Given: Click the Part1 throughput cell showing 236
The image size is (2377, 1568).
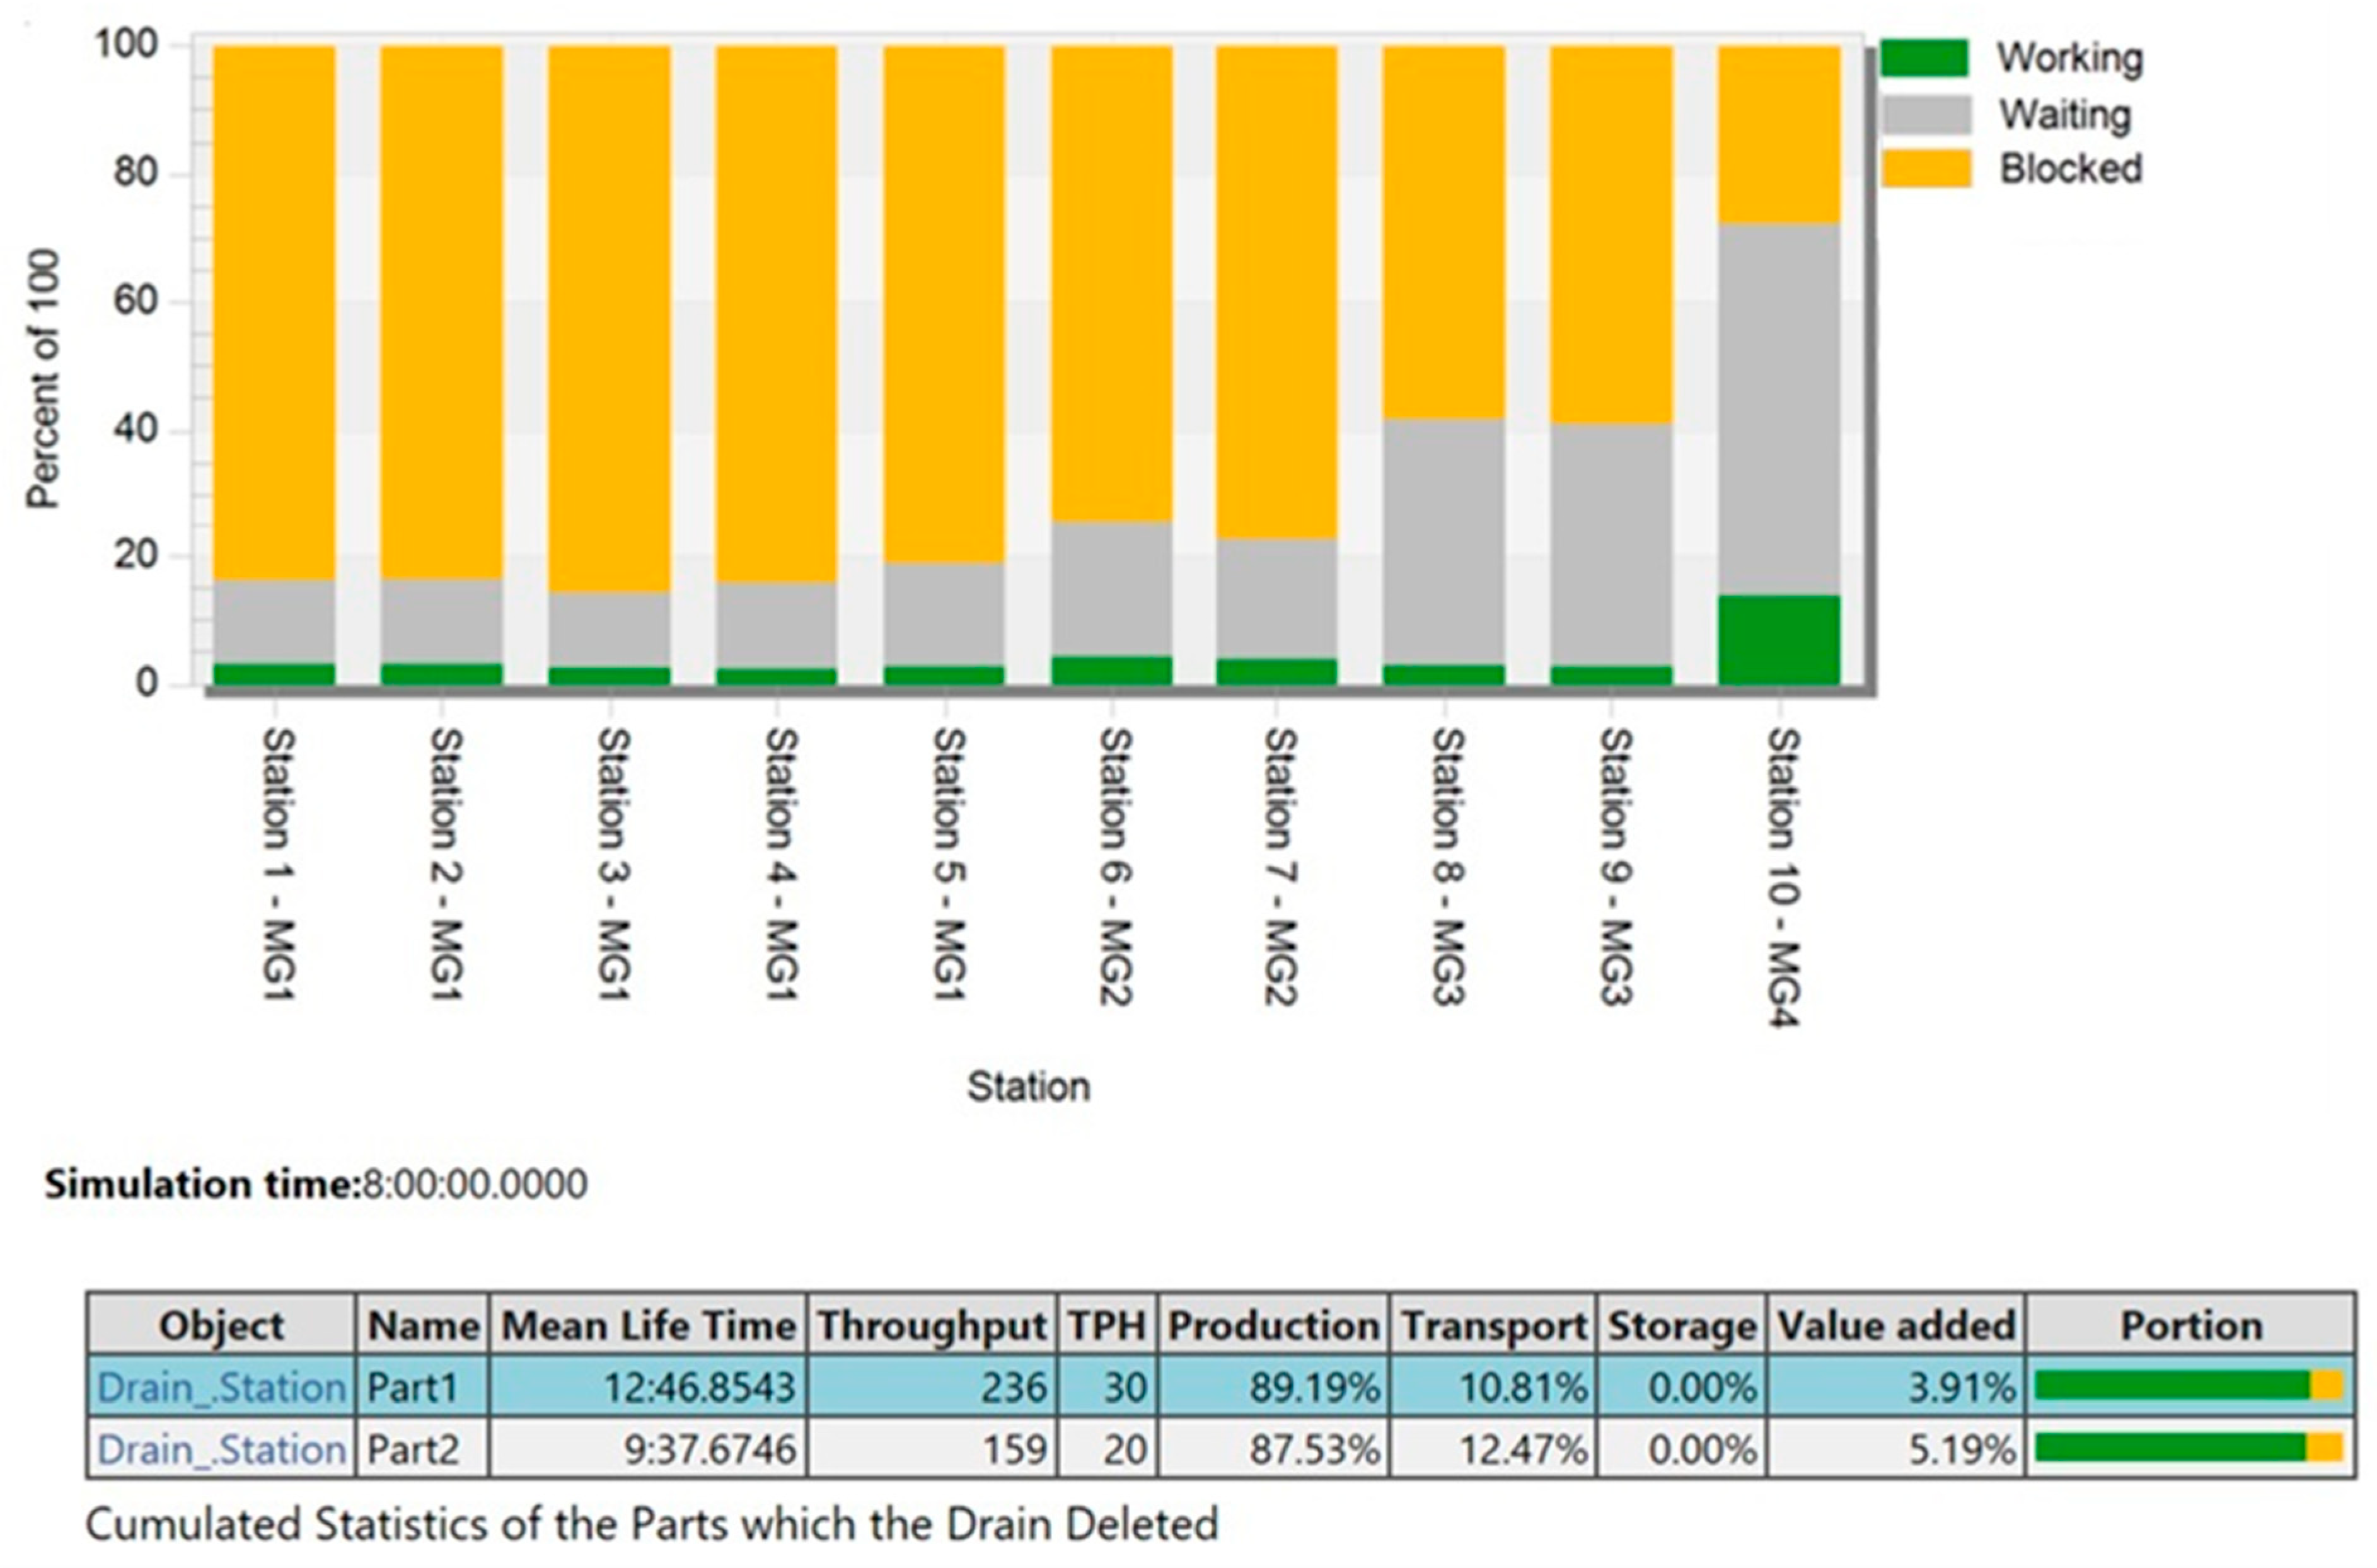Looking at the screenshot, I should click(932, 1387).
